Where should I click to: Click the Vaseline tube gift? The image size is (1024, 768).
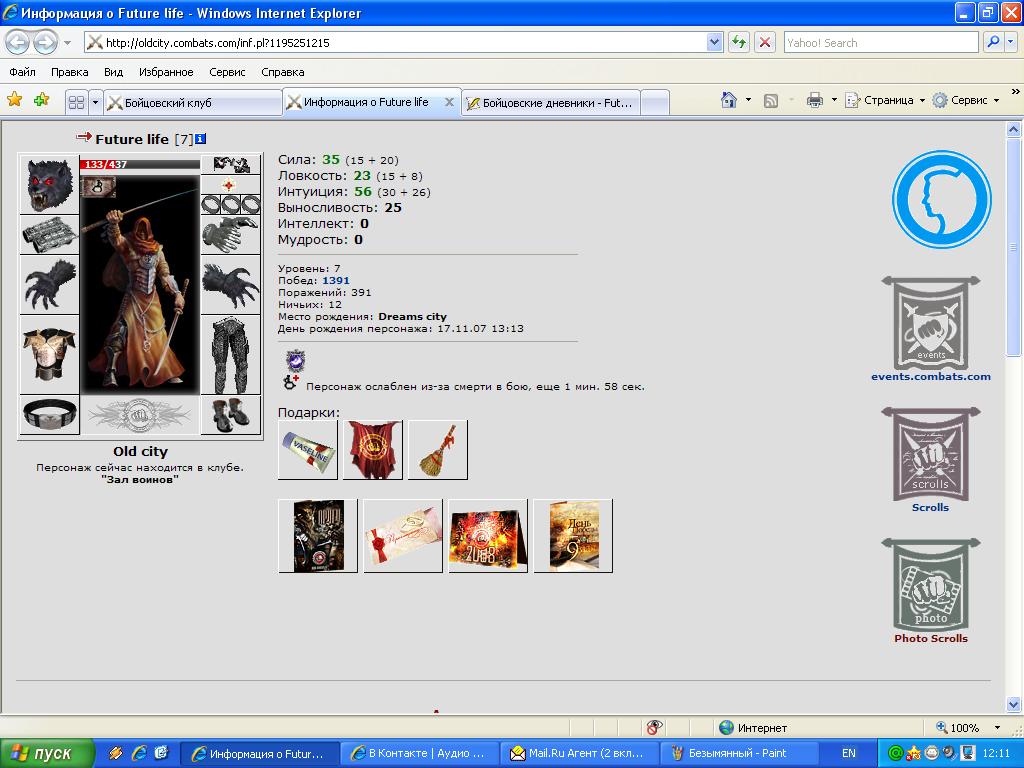[308, 449]
